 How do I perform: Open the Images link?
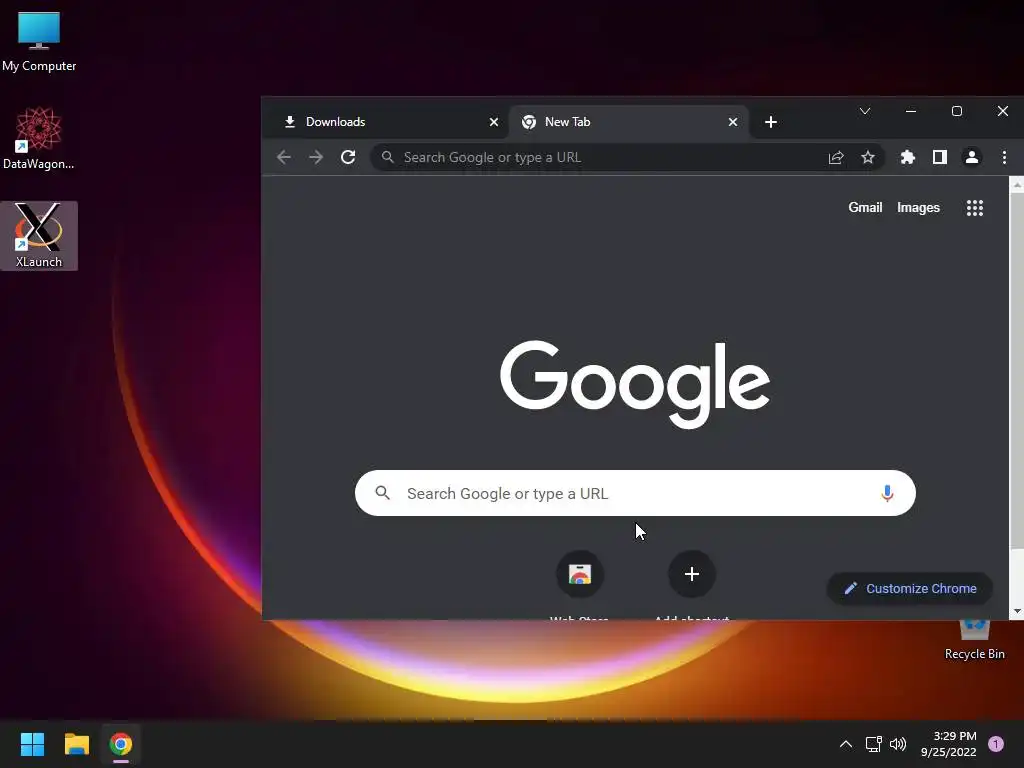click(918, 208)
